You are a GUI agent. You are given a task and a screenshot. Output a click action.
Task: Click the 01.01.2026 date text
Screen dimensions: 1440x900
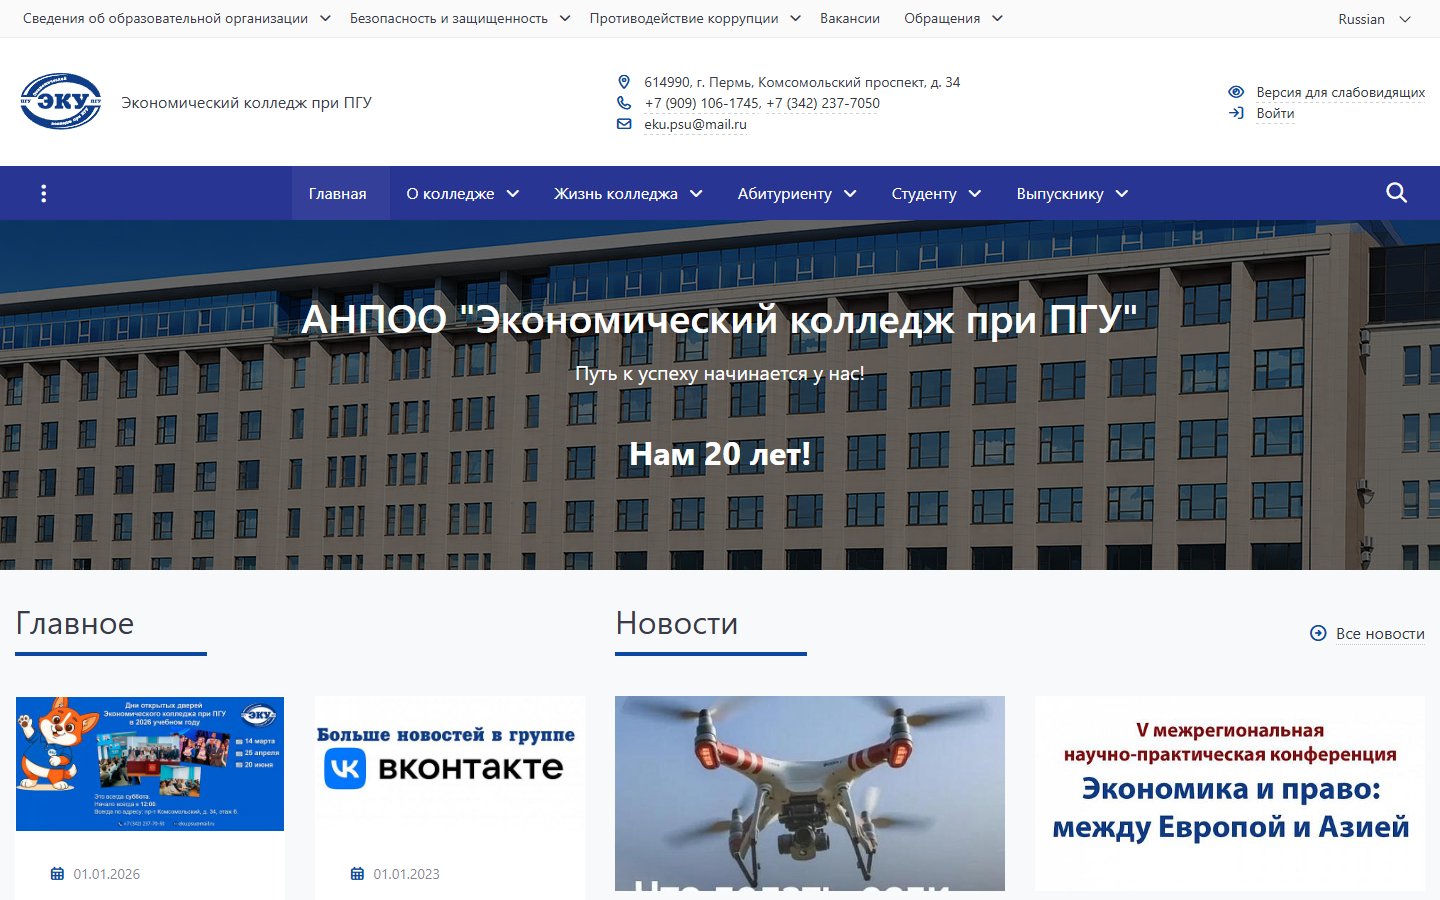coord(106,874)
